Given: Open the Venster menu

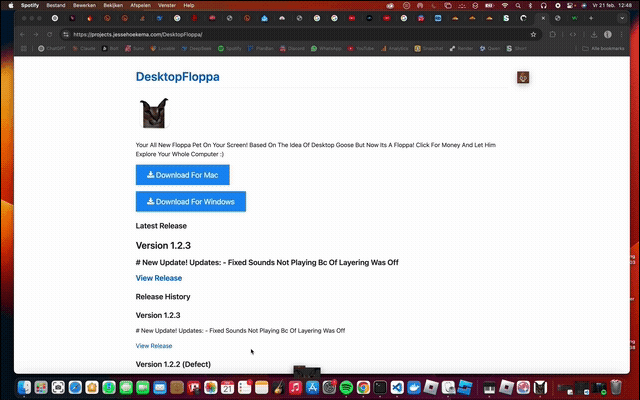Looking at the screenshot, I should 167,5.
